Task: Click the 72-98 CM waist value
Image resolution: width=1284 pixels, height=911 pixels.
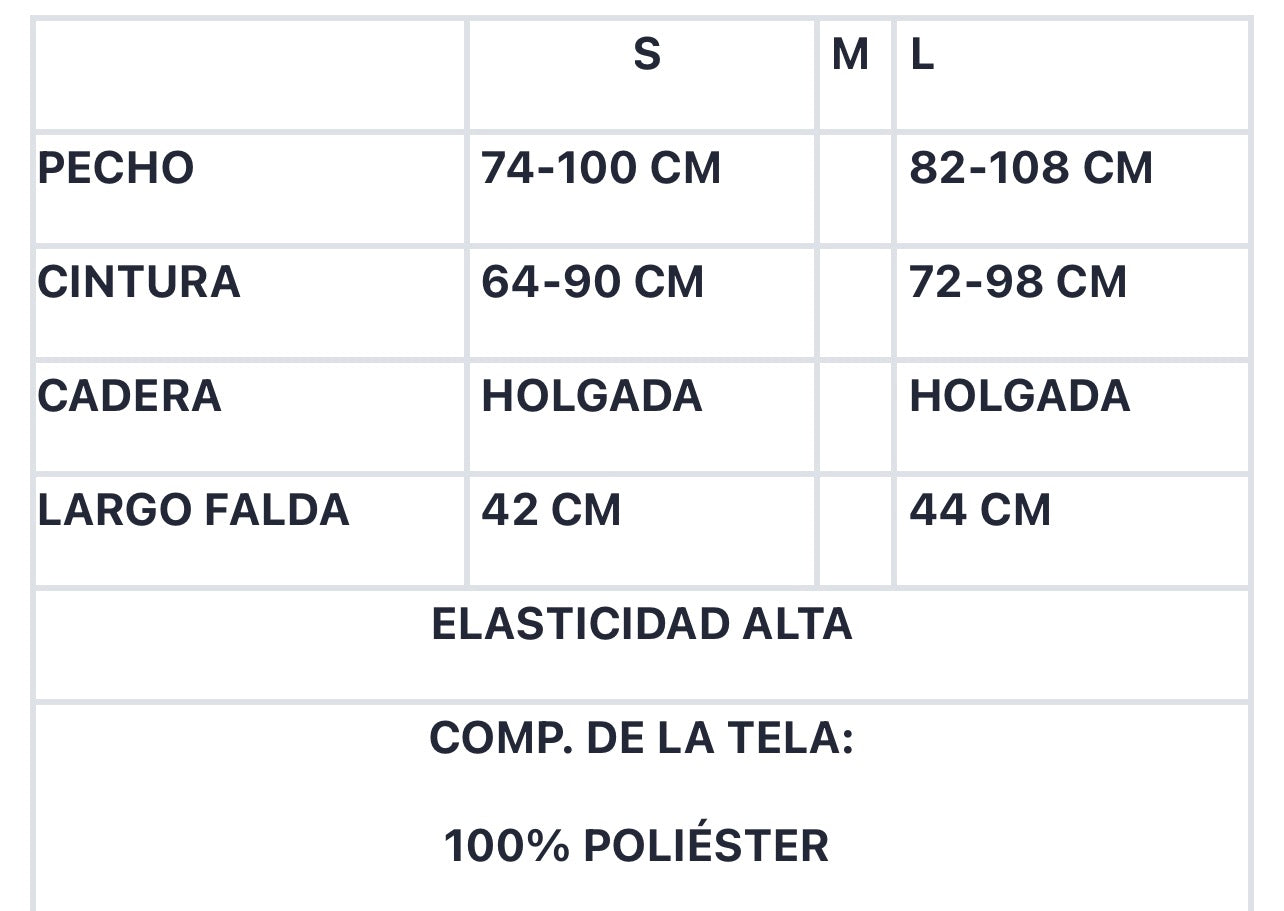Action: (1018, 282)
